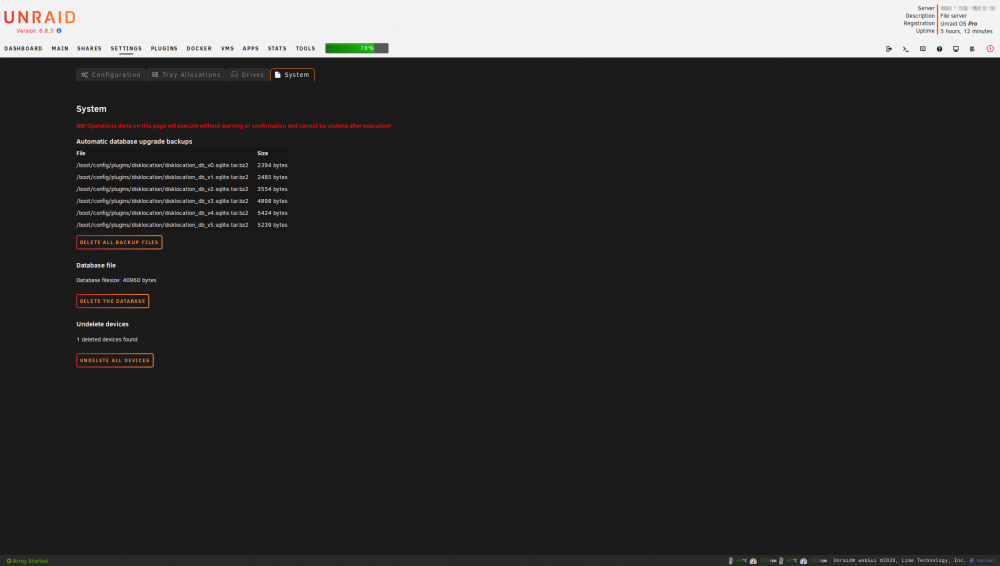Go to the Main menu
The image size is (1000, 566).
(60, 48)
